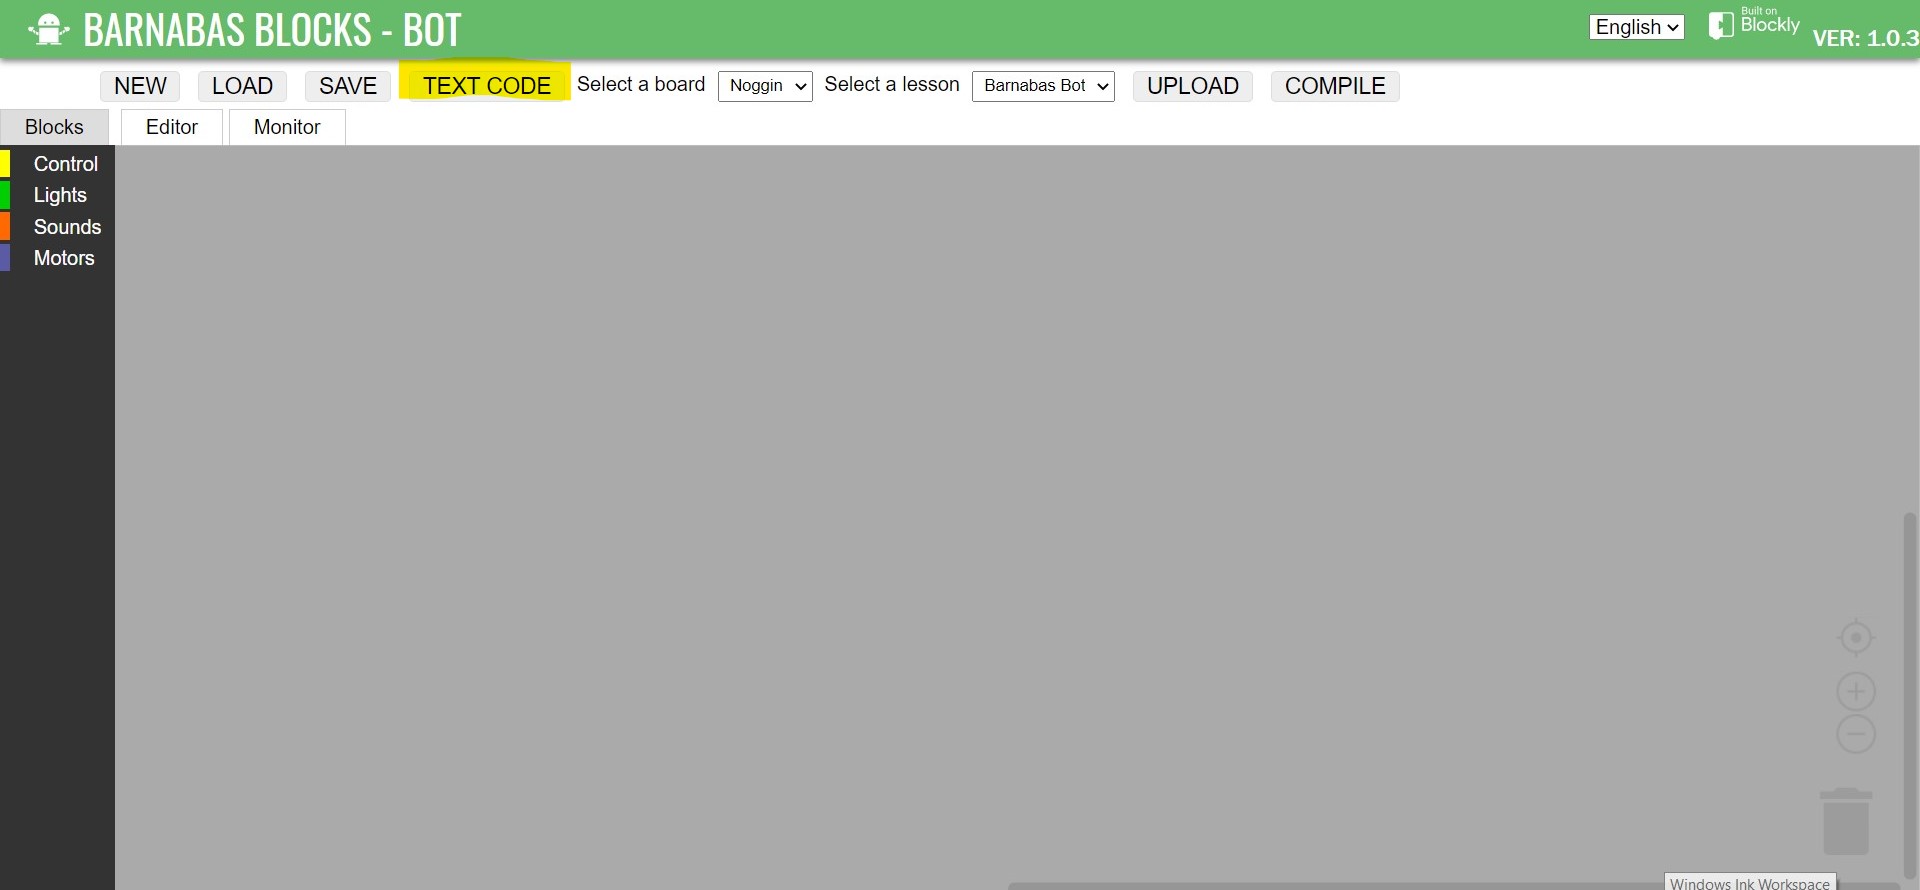1920x890 pixels.
Task: Show the TEXT CODE view
Action: click(x=486, y=86)
